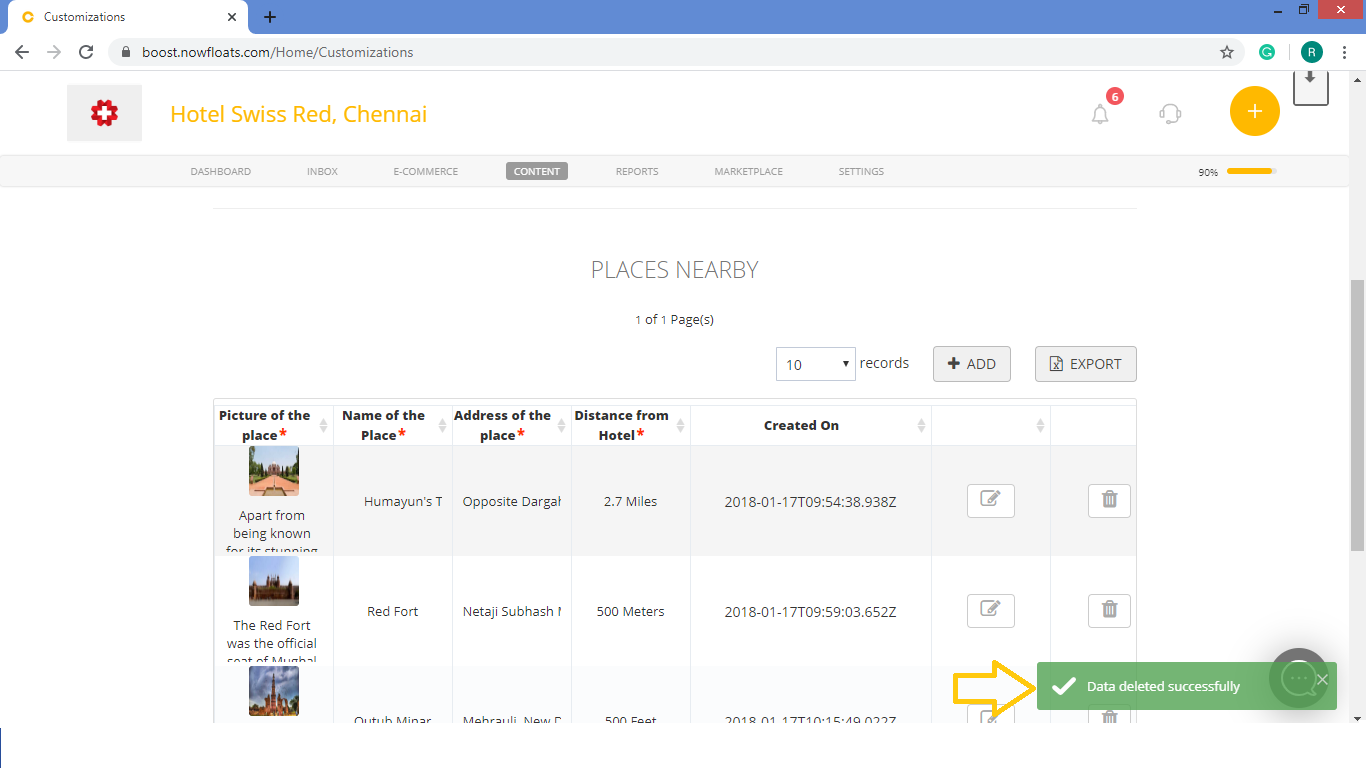Open the Grammarly extension icon
Screen dimensions: 1366x768
click(1267, 52)
